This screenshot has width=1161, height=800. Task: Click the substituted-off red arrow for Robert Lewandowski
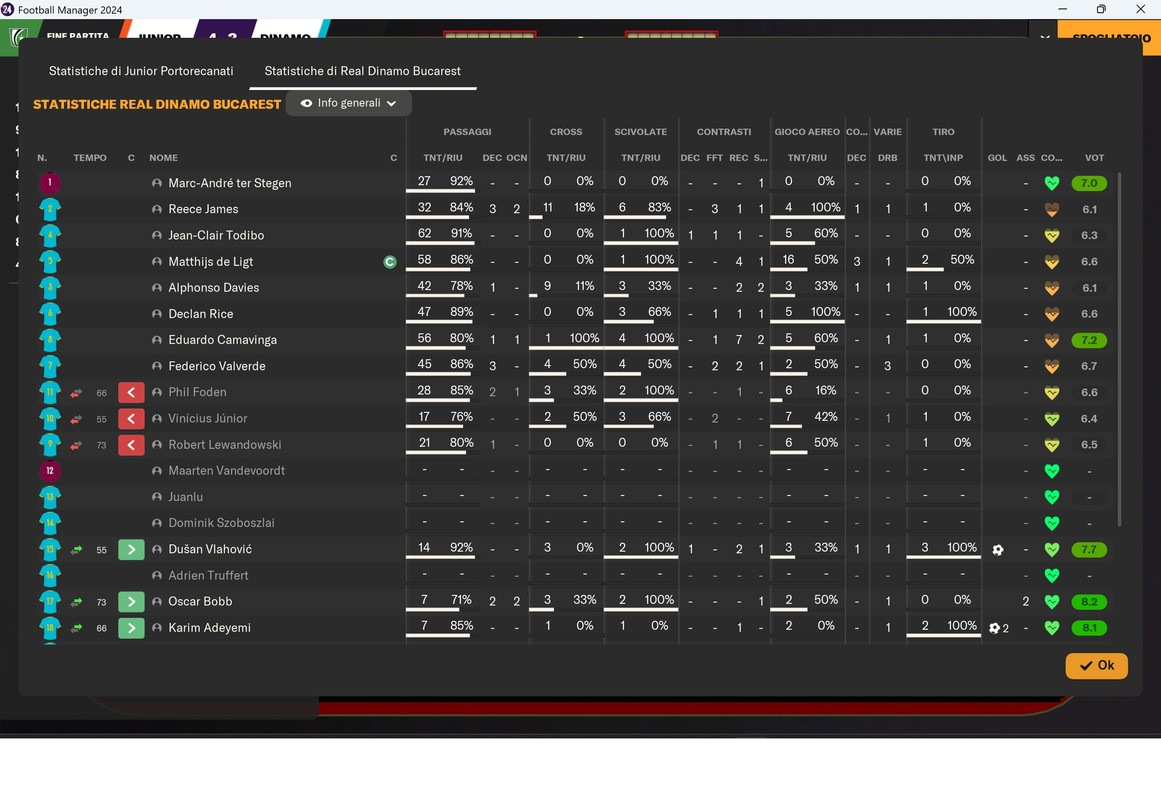point(131,444)
